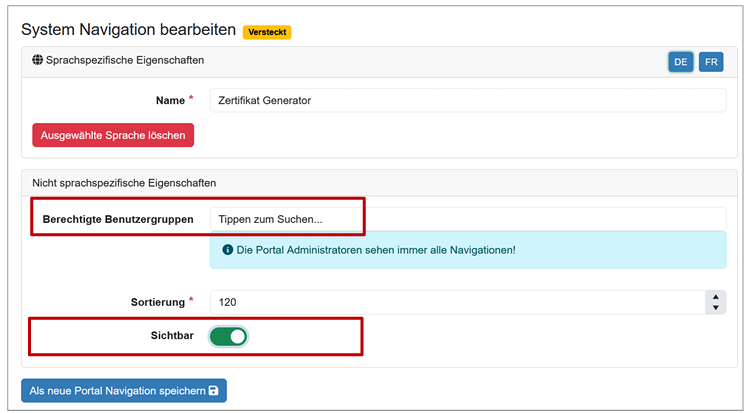Switch to the FR language tab

[711, 62]
